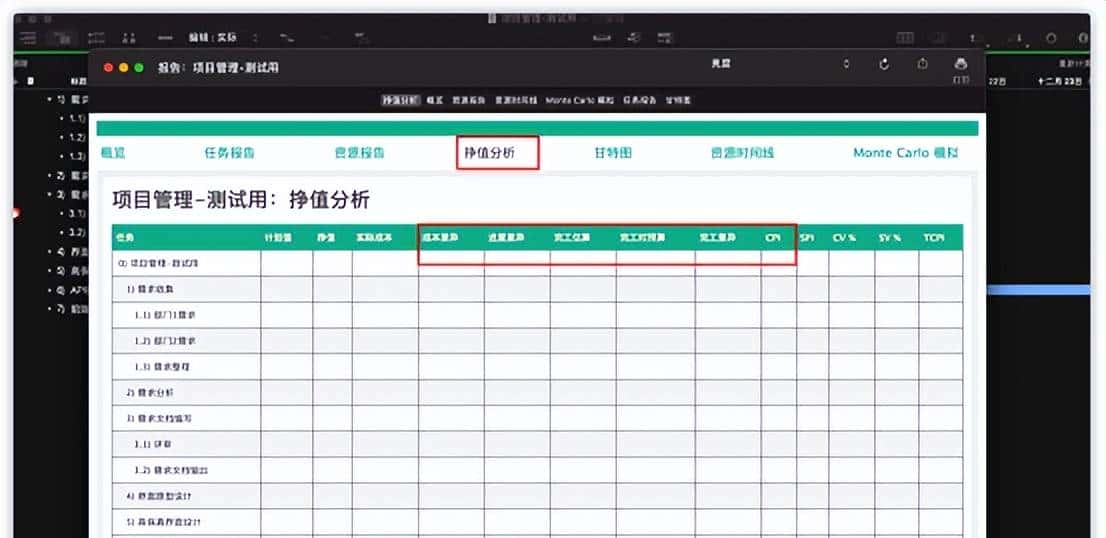Click the SPI column header
Viewport: 1106px width, 538px height.
point(813,238)
